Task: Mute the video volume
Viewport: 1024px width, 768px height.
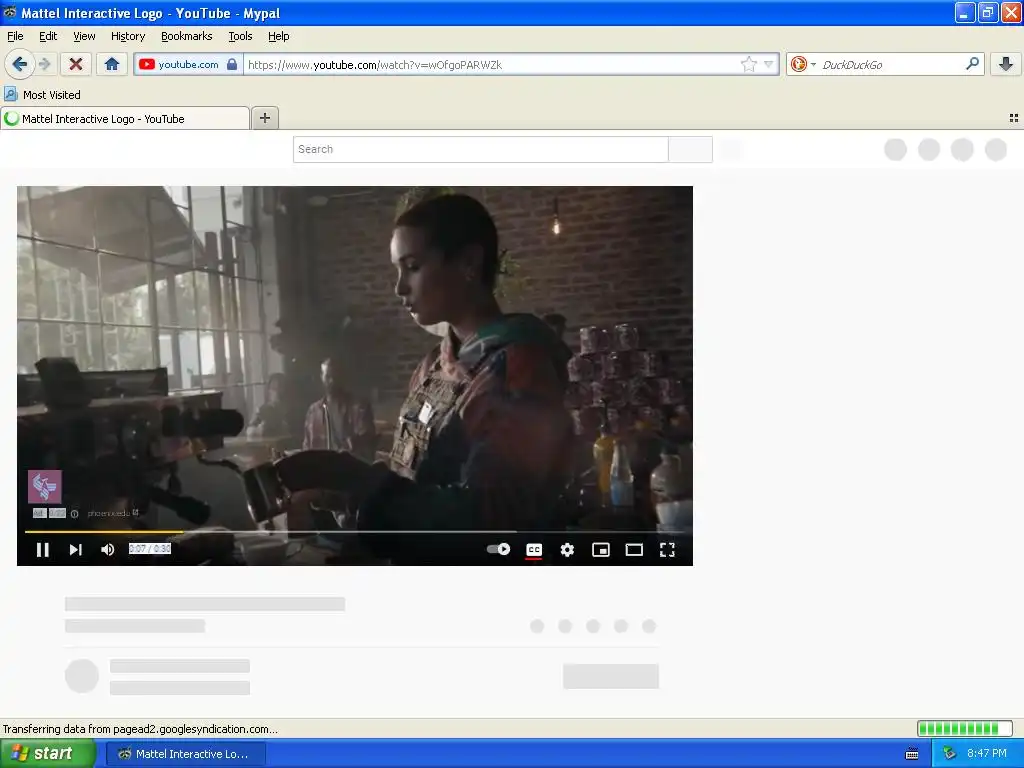Action: [x=108, y=550]
